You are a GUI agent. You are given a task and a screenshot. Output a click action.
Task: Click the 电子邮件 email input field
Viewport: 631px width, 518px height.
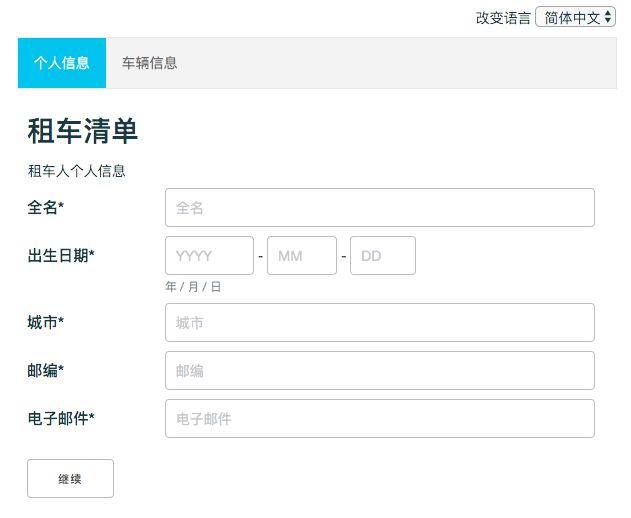[x=379, y=419]
